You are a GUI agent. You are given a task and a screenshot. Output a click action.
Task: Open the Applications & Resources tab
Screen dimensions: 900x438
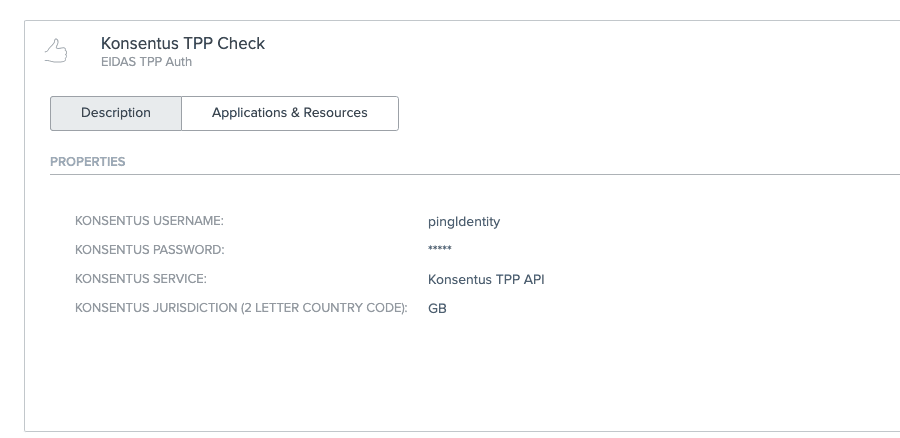click(x=290, y=113)
